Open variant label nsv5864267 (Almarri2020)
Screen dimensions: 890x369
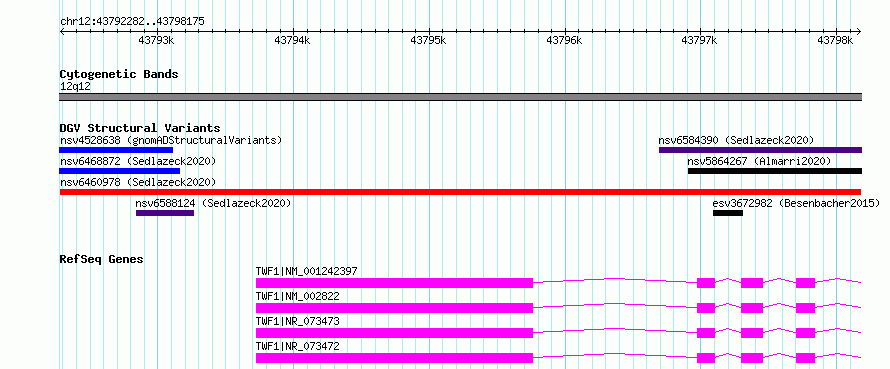click(x=759, y=161)
